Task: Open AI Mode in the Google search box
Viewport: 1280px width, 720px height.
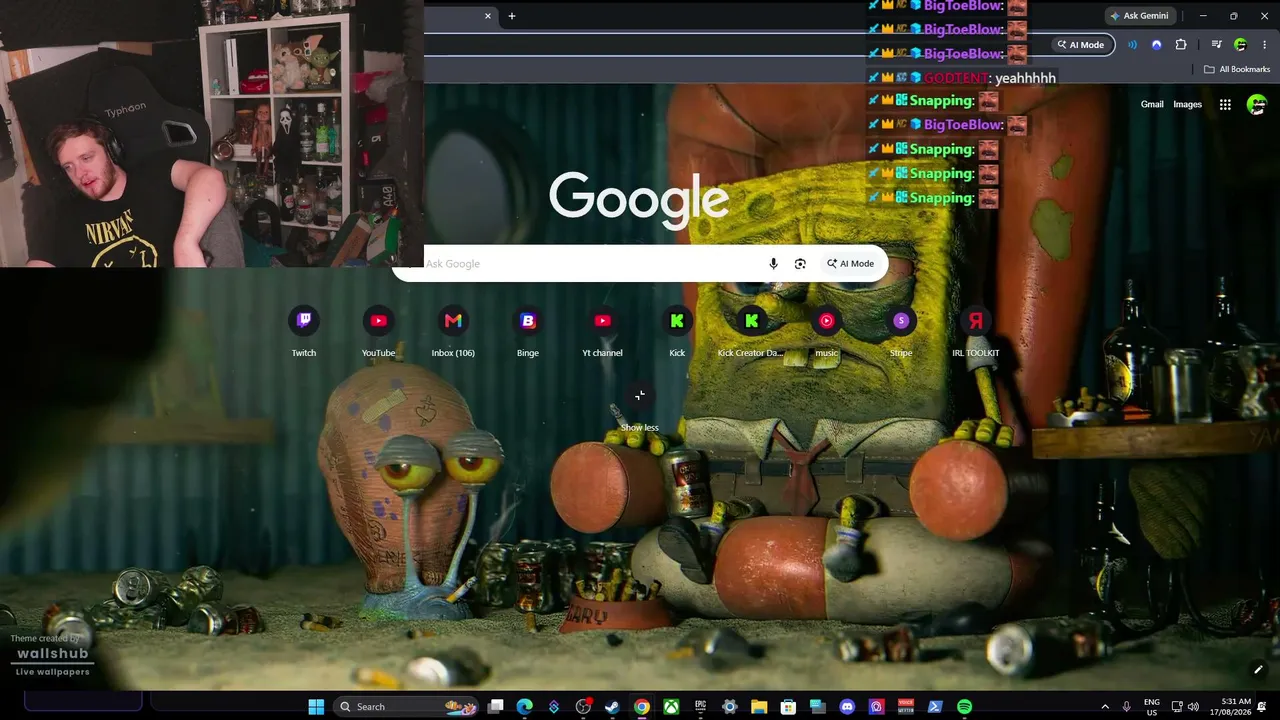Action: pos(850,264)
